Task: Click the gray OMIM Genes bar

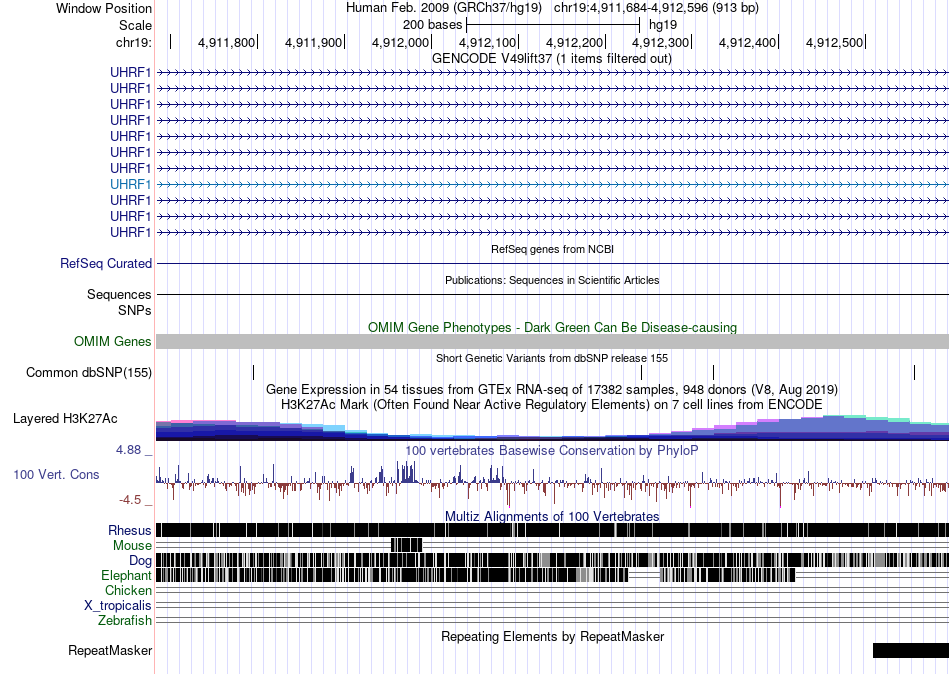Action: point(552,341)
